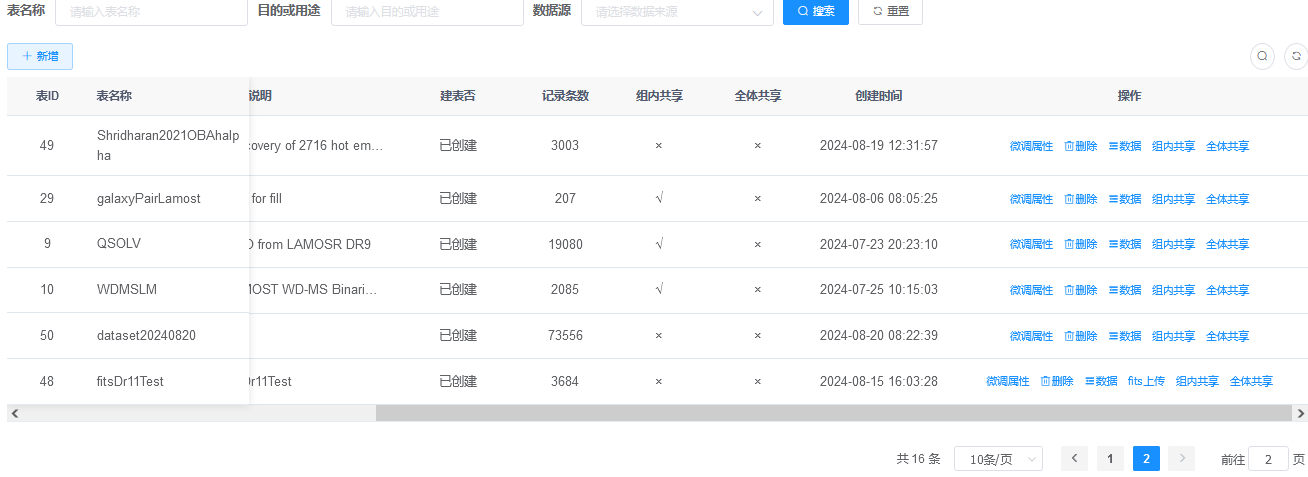This screenshot has width=1308, height=477.
Task: Go to previous page with left chevron
Action: click(x=1074, y=459)
